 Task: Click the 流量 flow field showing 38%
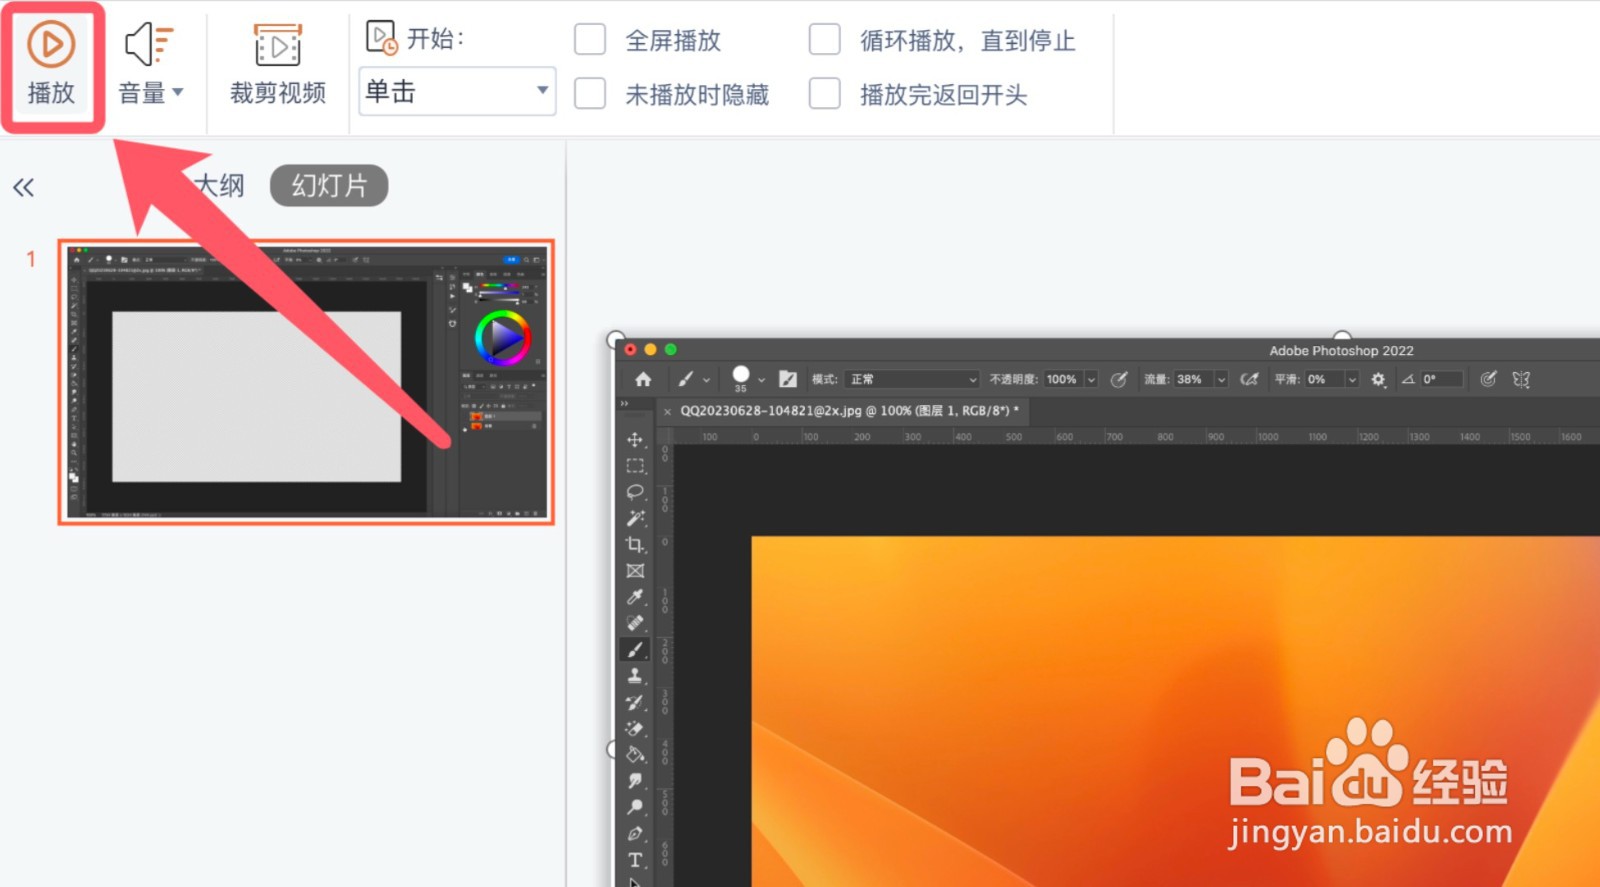tap(1193, 379)
